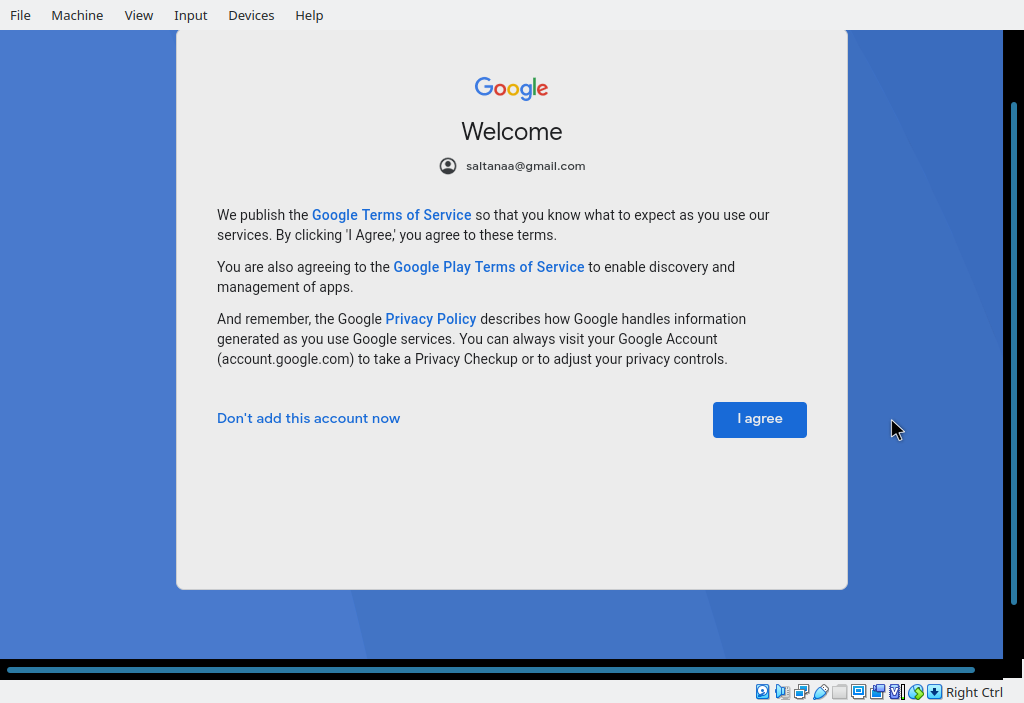Click the I agree button
Image resolution: width=1024 pixels, height=703 pixels.
point(760,419)
